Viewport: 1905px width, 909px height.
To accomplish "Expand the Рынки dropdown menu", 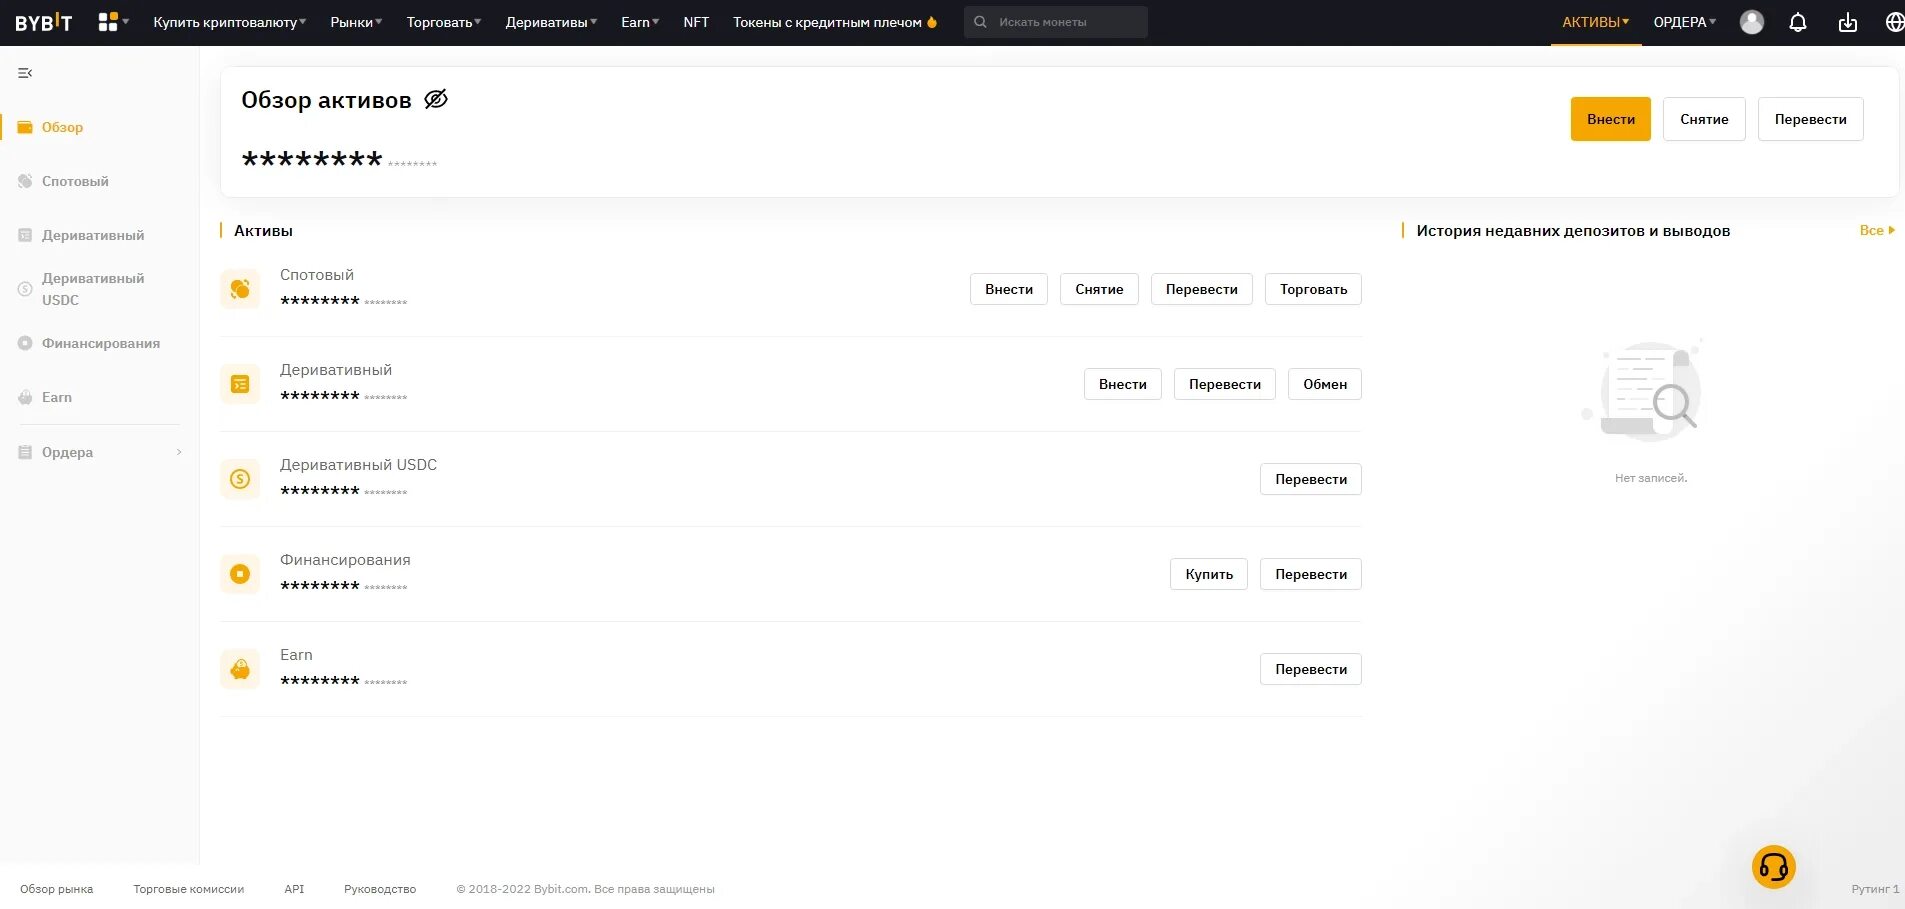I will (x=356, y=22).
